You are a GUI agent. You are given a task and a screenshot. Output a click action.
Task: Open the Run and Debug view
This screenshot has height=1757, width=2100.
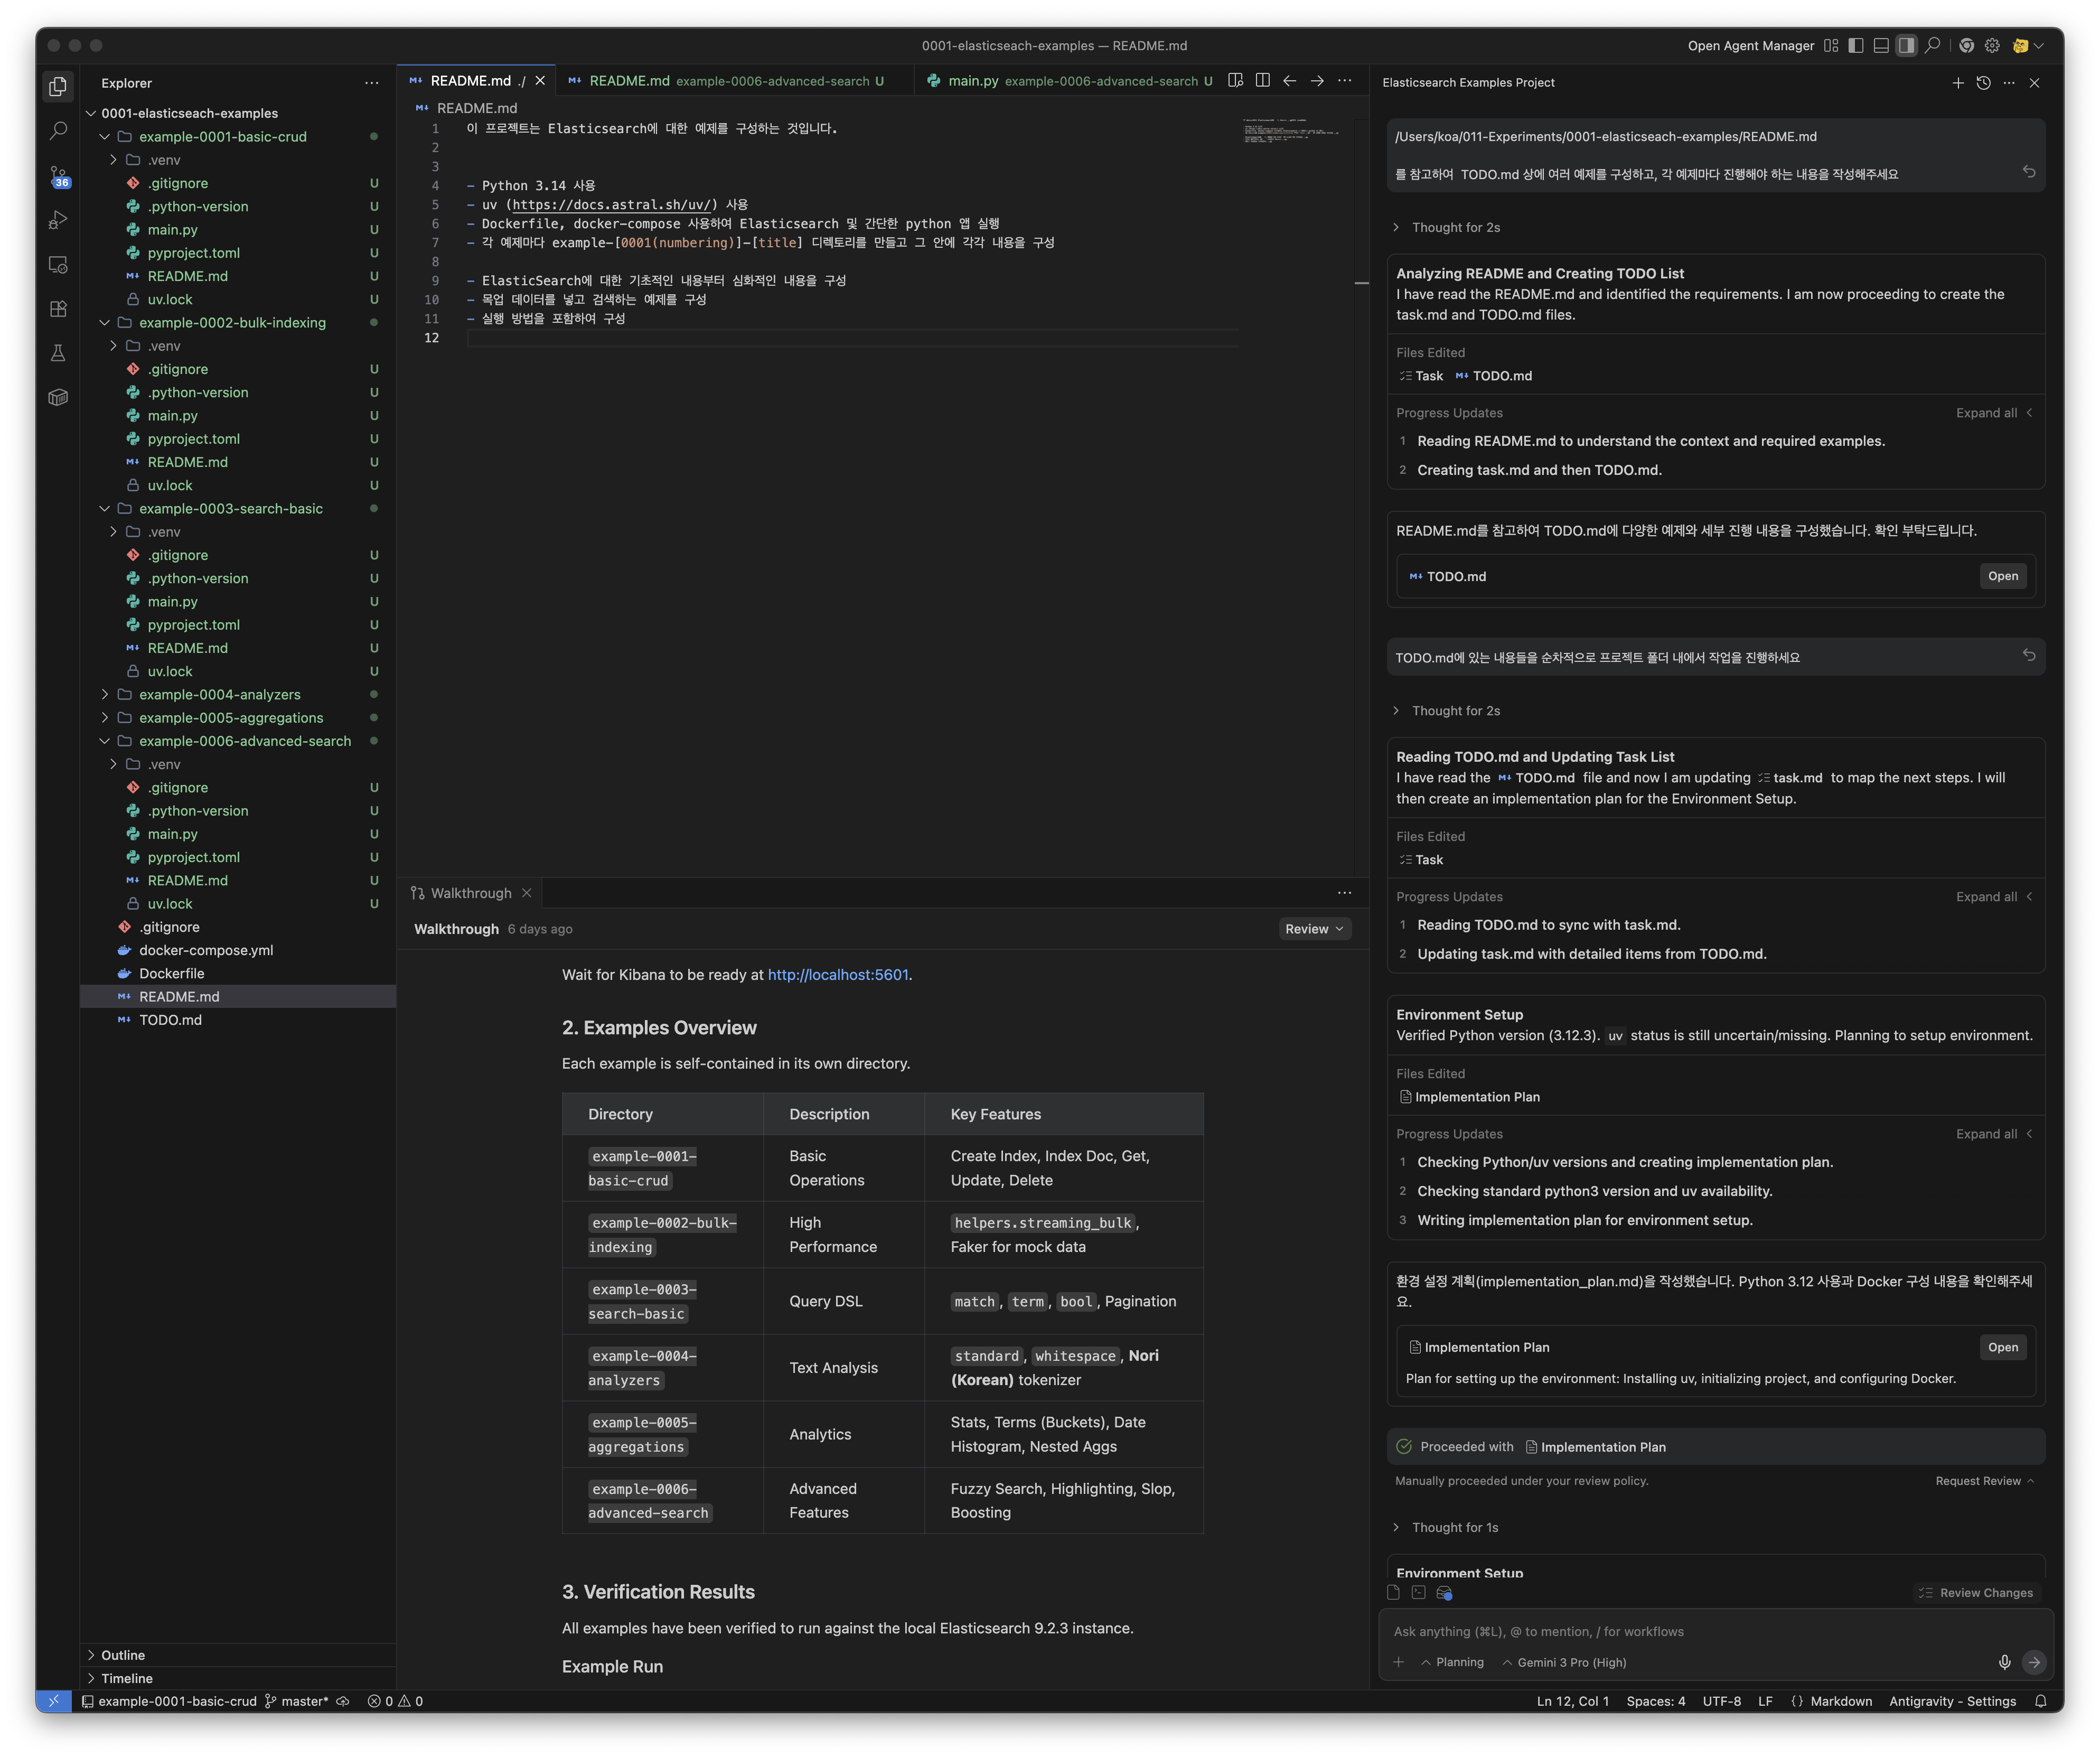click(58, 220)
